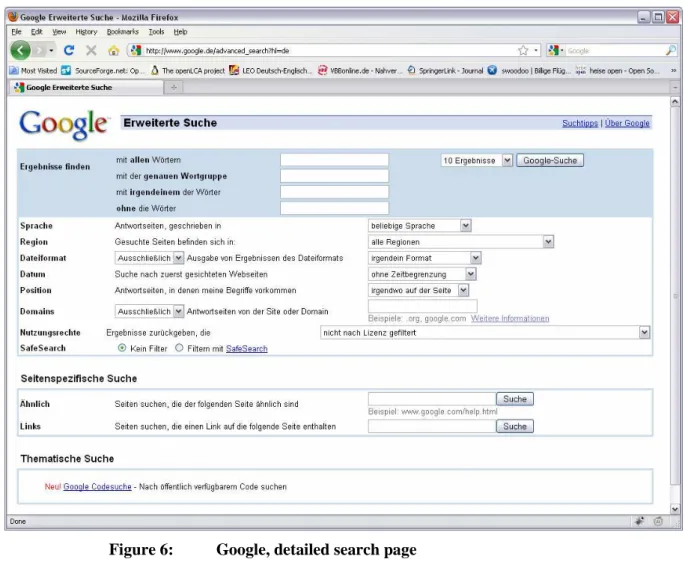The height and width of the screenshot is (568, 685).
Task: Open the View menu
Action: [x=59, y=31]
